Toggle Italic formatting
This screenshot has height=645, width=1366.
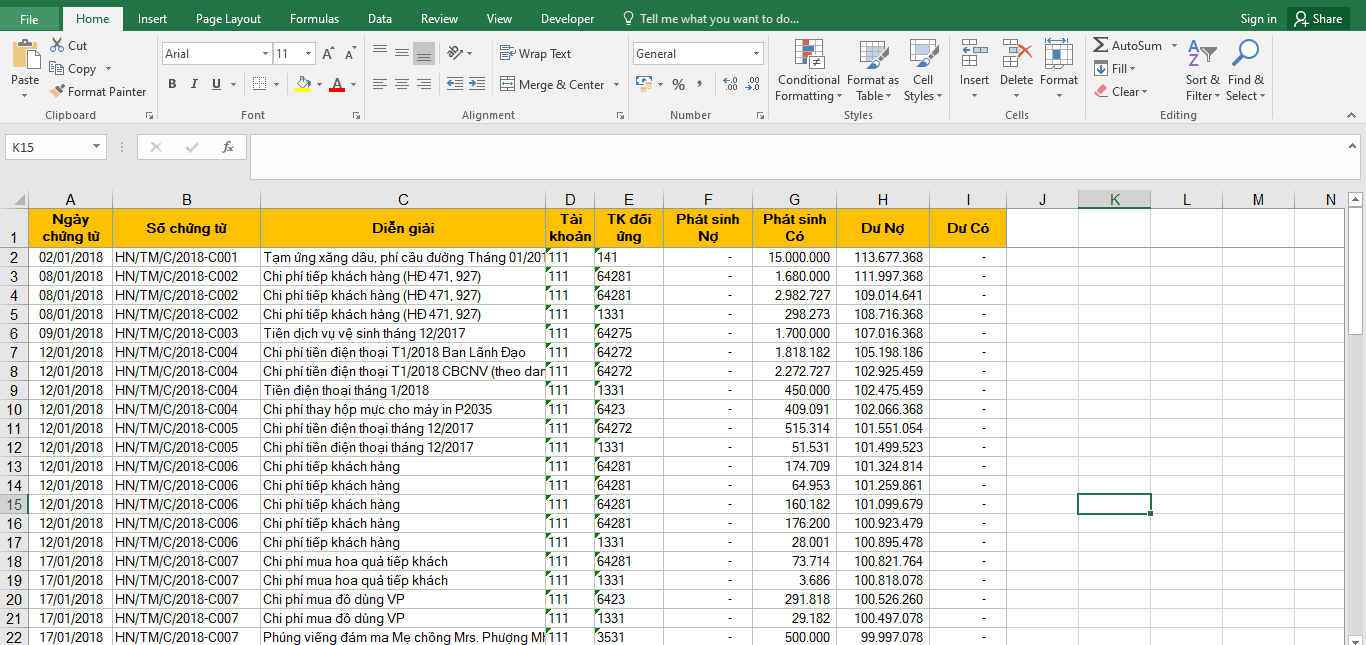pos(194,85)
